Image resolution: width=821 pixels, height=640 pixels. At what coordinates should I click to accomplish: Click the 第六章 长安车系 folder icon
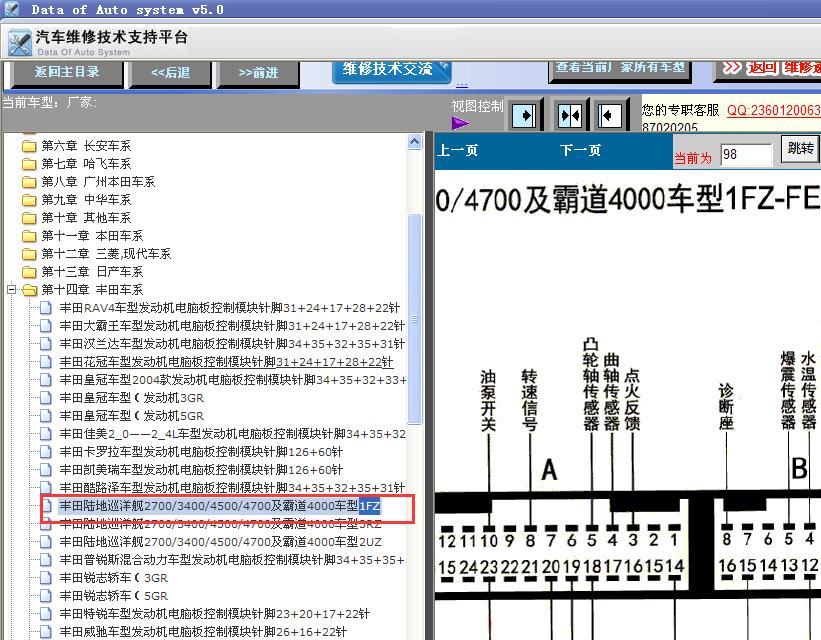[x=29, y=146]
